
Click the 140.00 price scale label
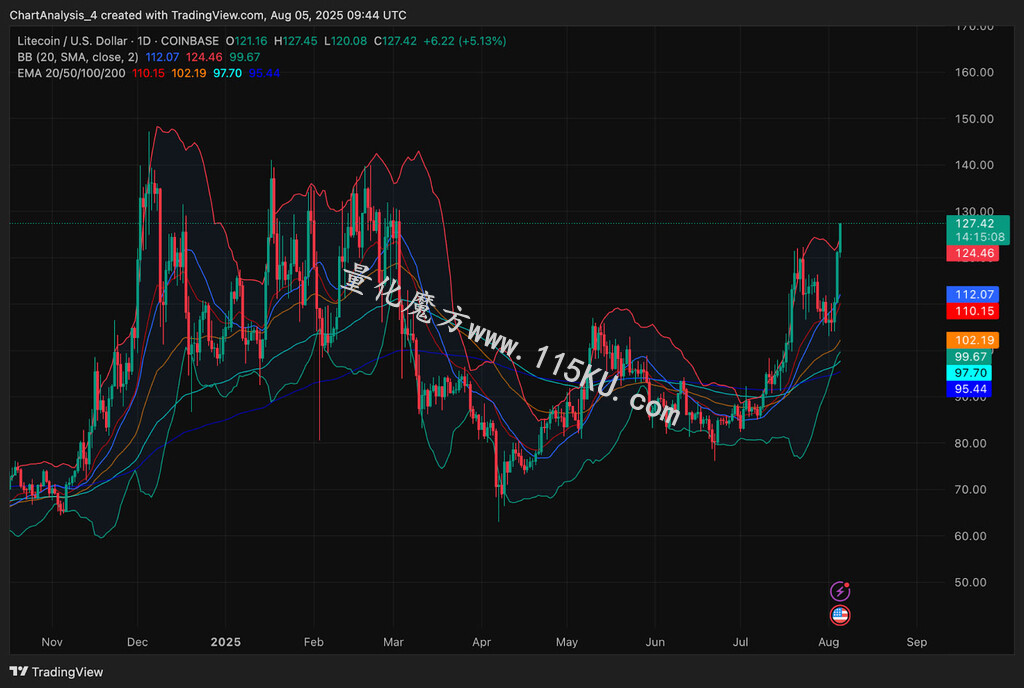[974, 165]
